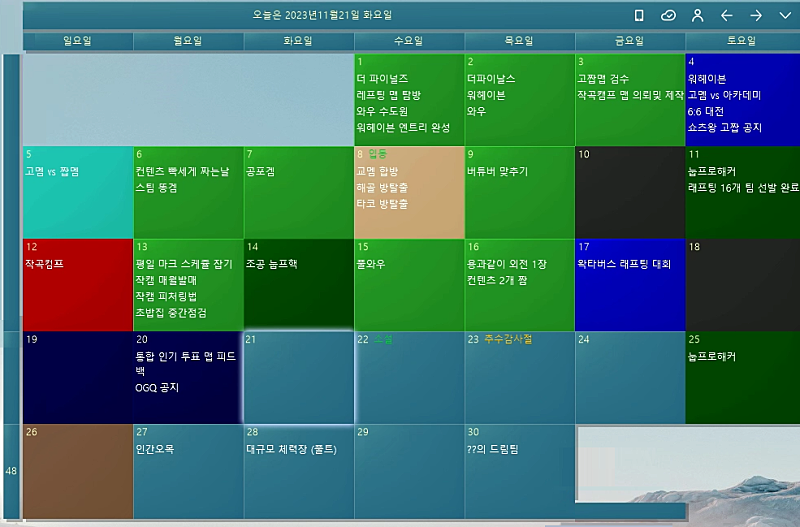The width and height of the screenshot is (800, 527).
Task: Click '공포겜' event on day 7
Action: tap(260, 171)
